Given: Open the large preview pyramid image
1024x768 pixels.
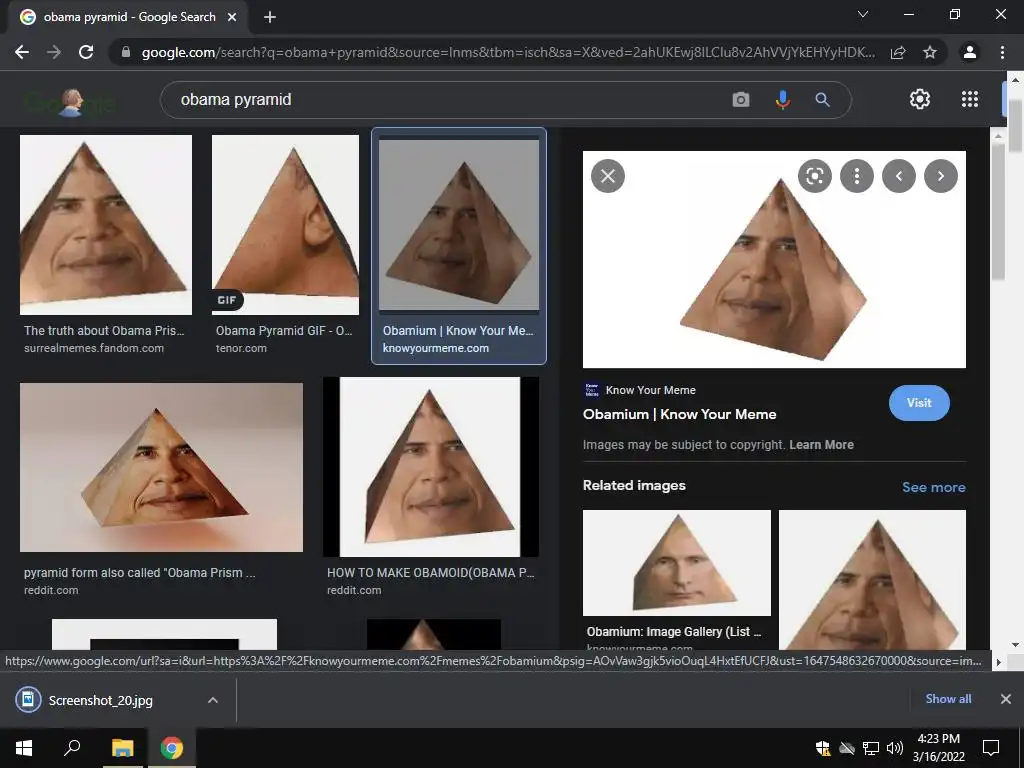Looking at the screenshot, I should [774, 259].
